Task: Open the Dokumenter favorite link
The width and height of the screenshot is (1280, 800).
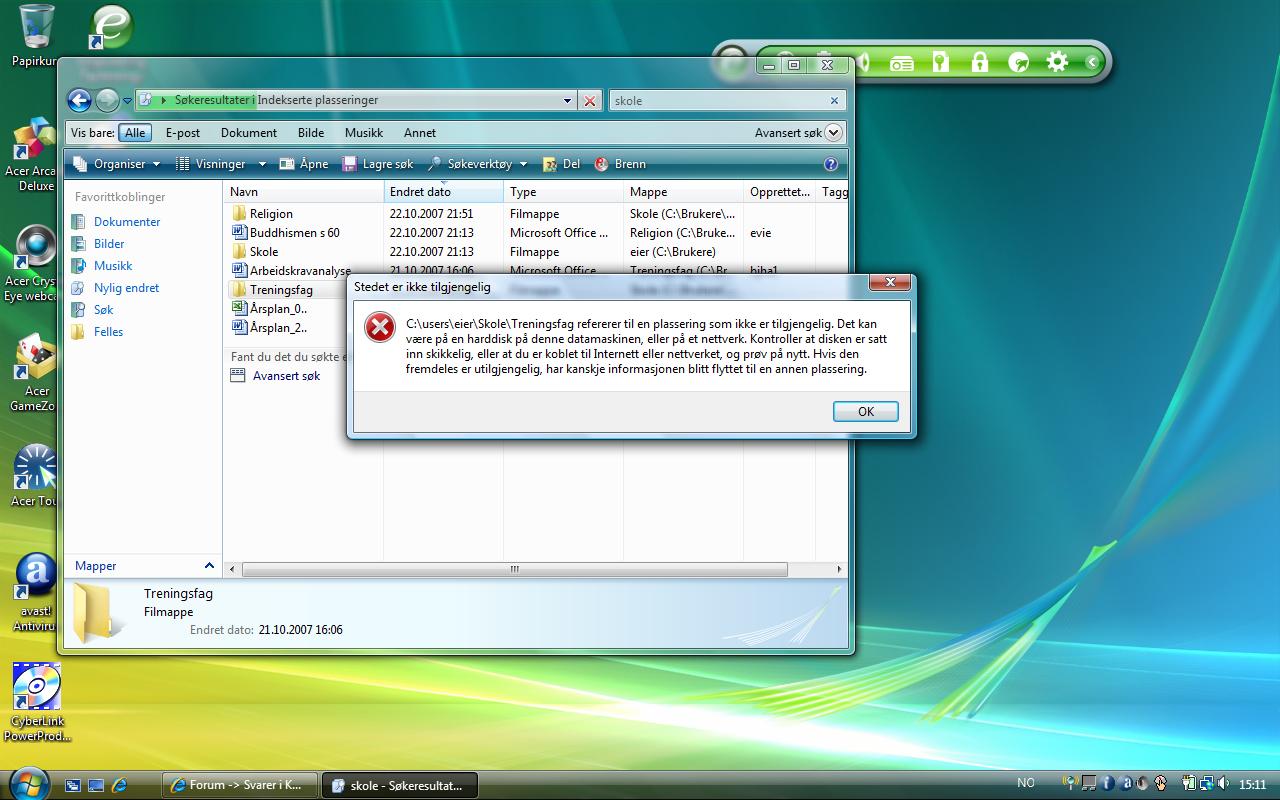Action: (x=127, y=222)
